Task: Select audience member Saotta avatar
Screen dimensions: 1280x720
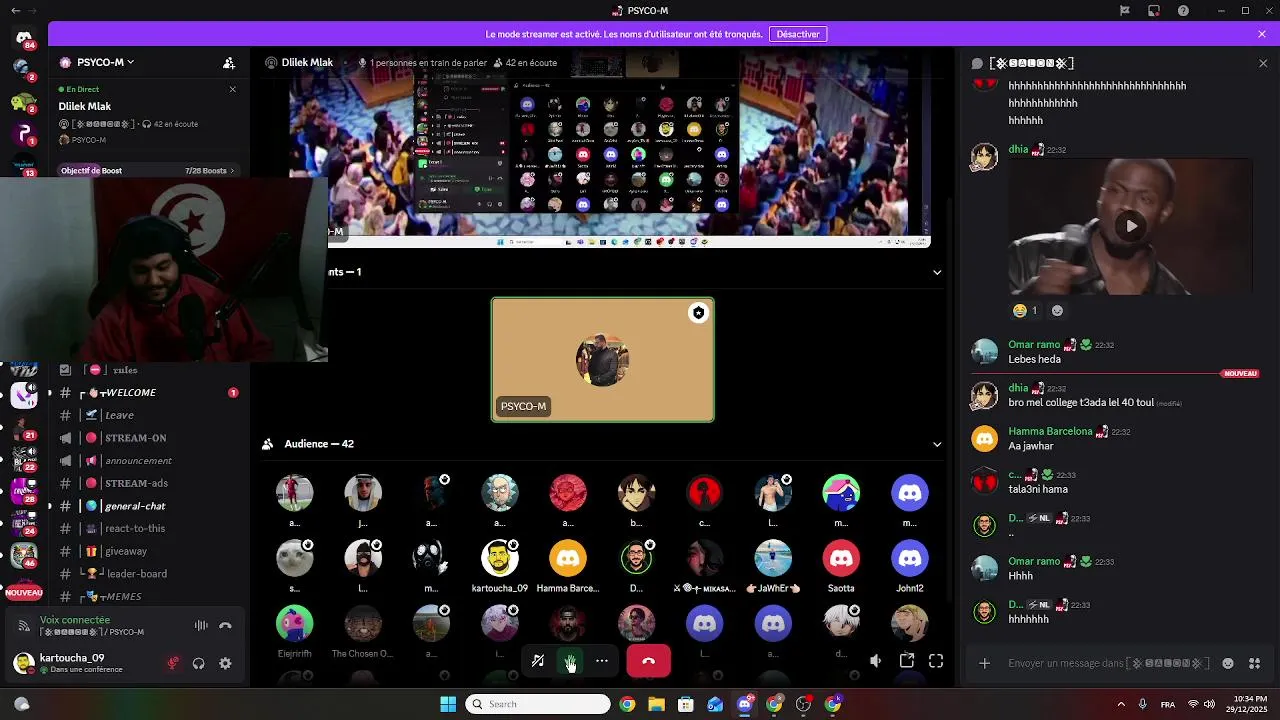Action: tap(841, 558)
